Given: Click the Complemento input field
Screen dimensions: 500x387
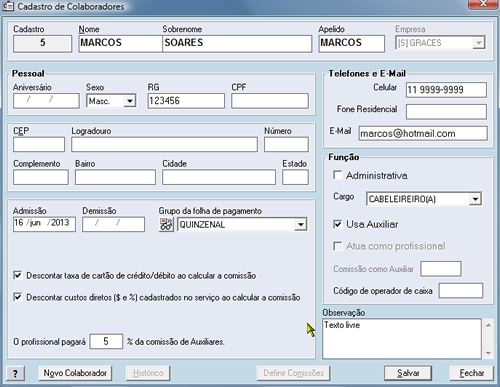Looking at the screenshot, I should point(41,177).
